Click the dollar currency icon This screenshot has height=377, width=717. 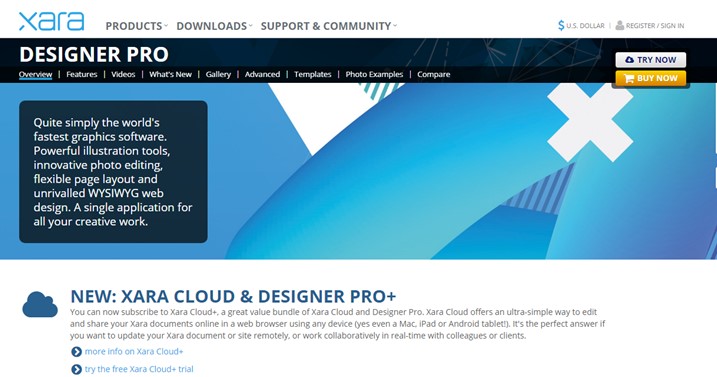click(x=561, y=26)
